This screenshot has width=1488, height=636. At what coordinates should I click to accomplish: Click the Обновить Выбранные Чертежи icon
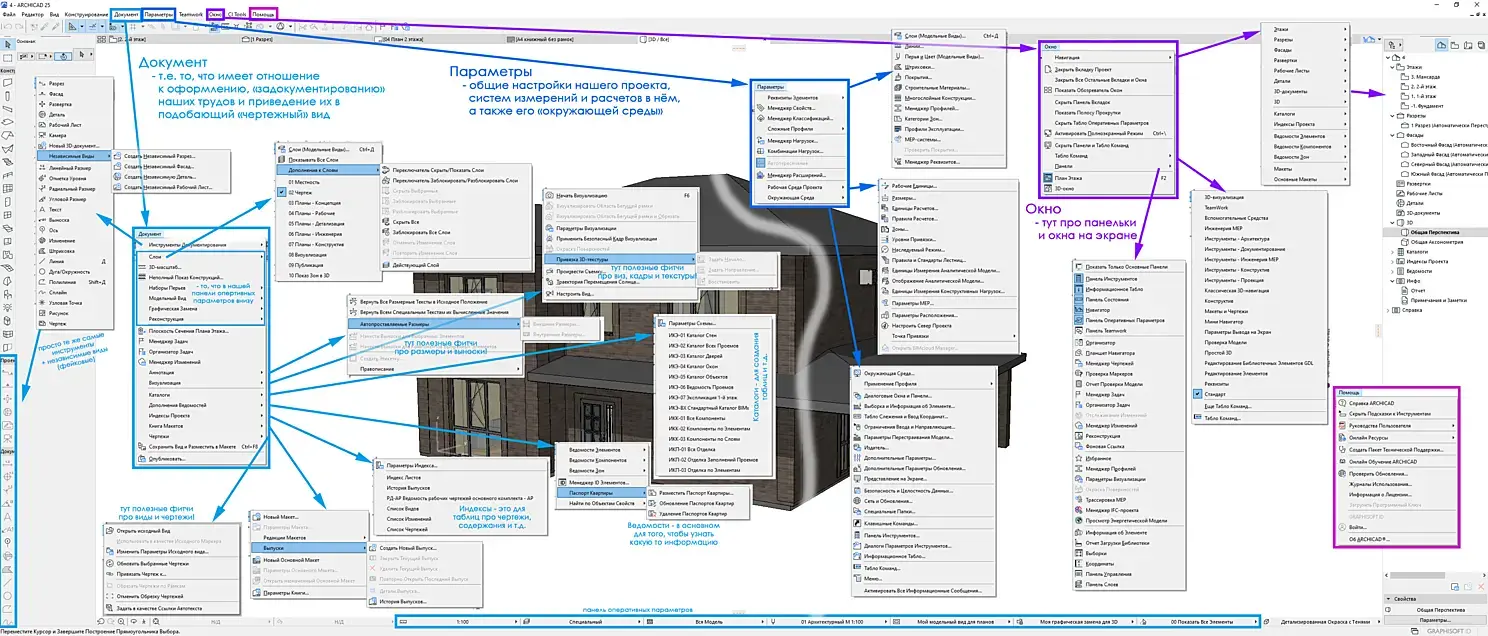click(111, 563)
